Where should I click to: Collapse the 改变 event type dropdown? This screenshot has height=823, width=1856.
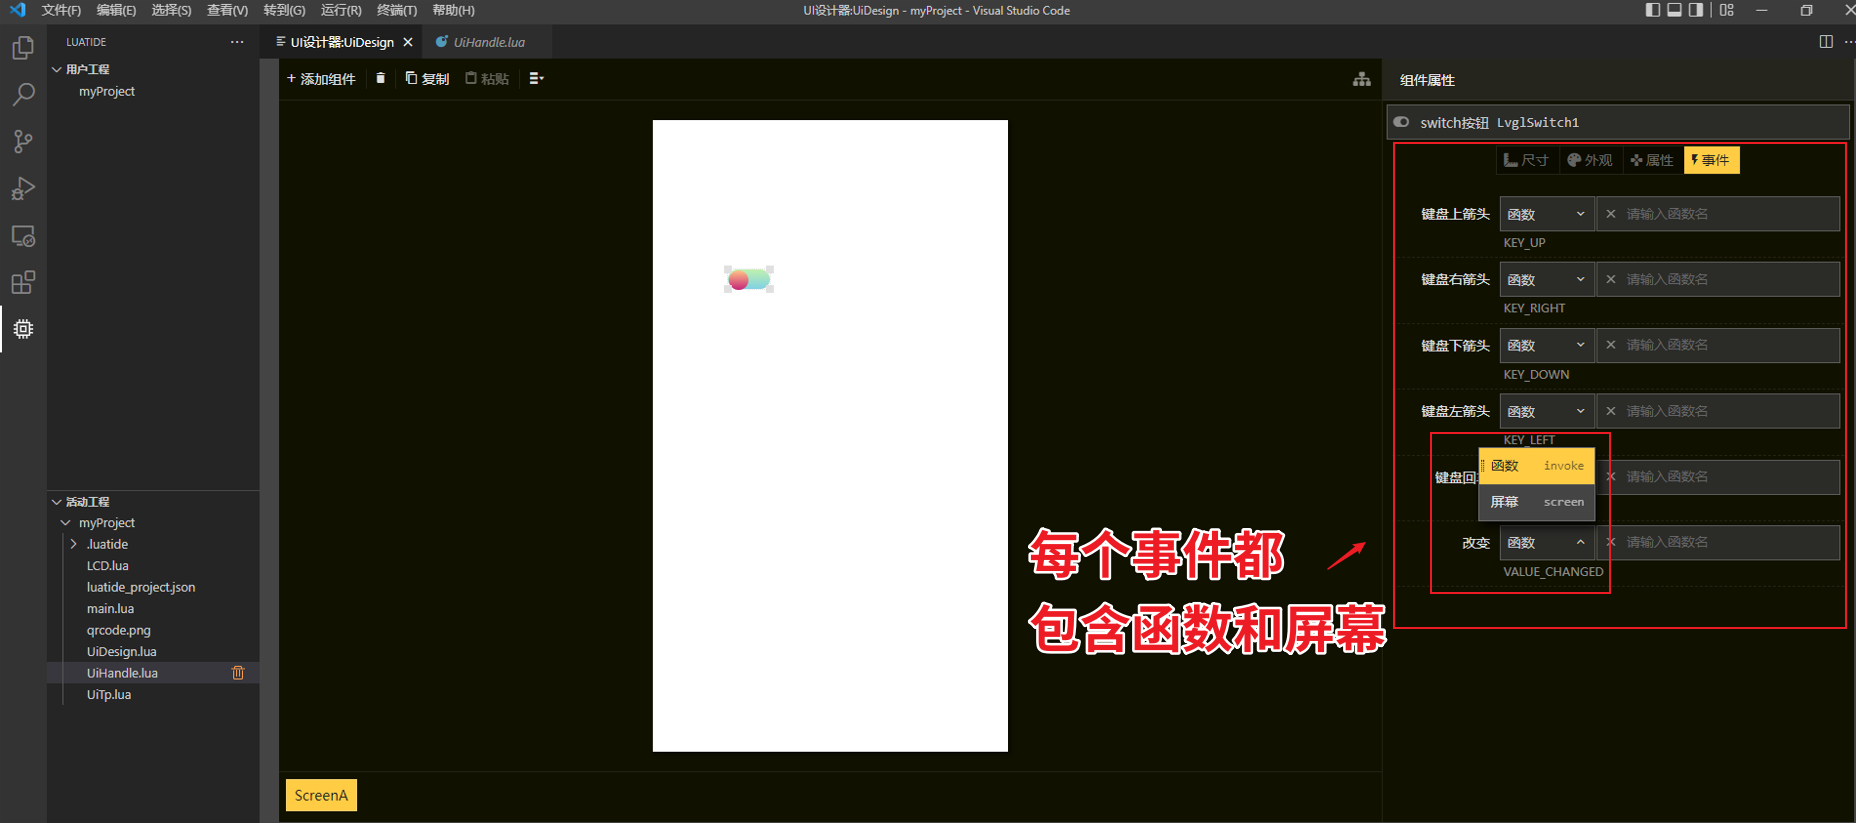pos(1547,542)
